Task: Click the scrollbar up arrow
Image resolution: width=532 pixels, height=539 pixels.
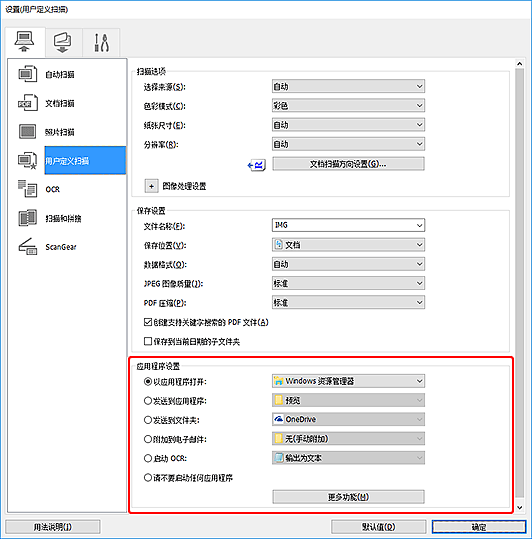Action: click(x=520, y=64)
